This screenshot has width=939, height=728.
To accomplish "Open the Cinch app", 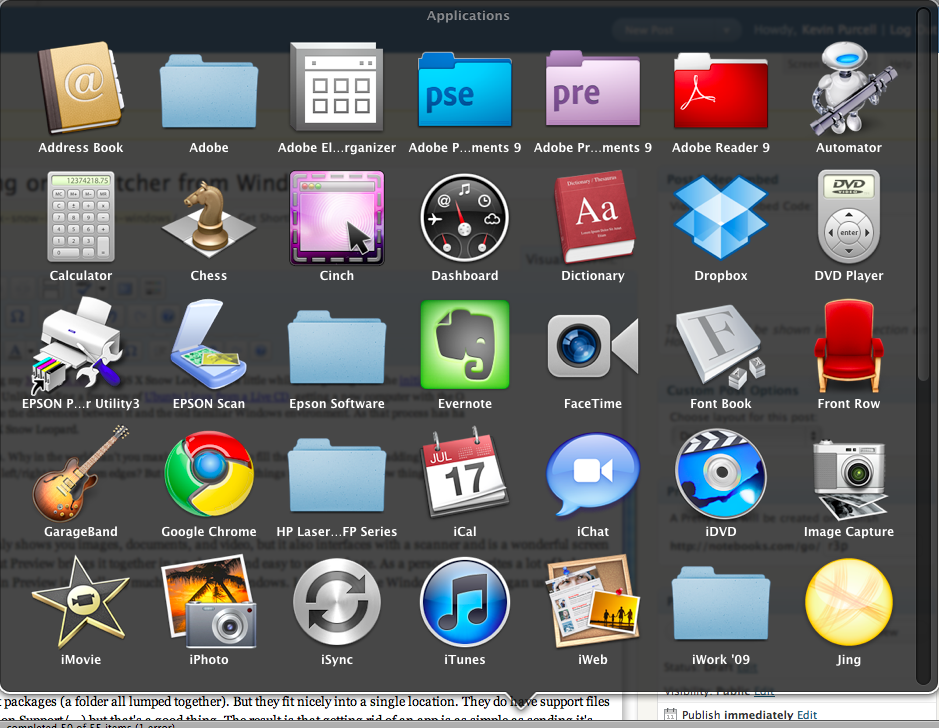I will tap(337, 217).
